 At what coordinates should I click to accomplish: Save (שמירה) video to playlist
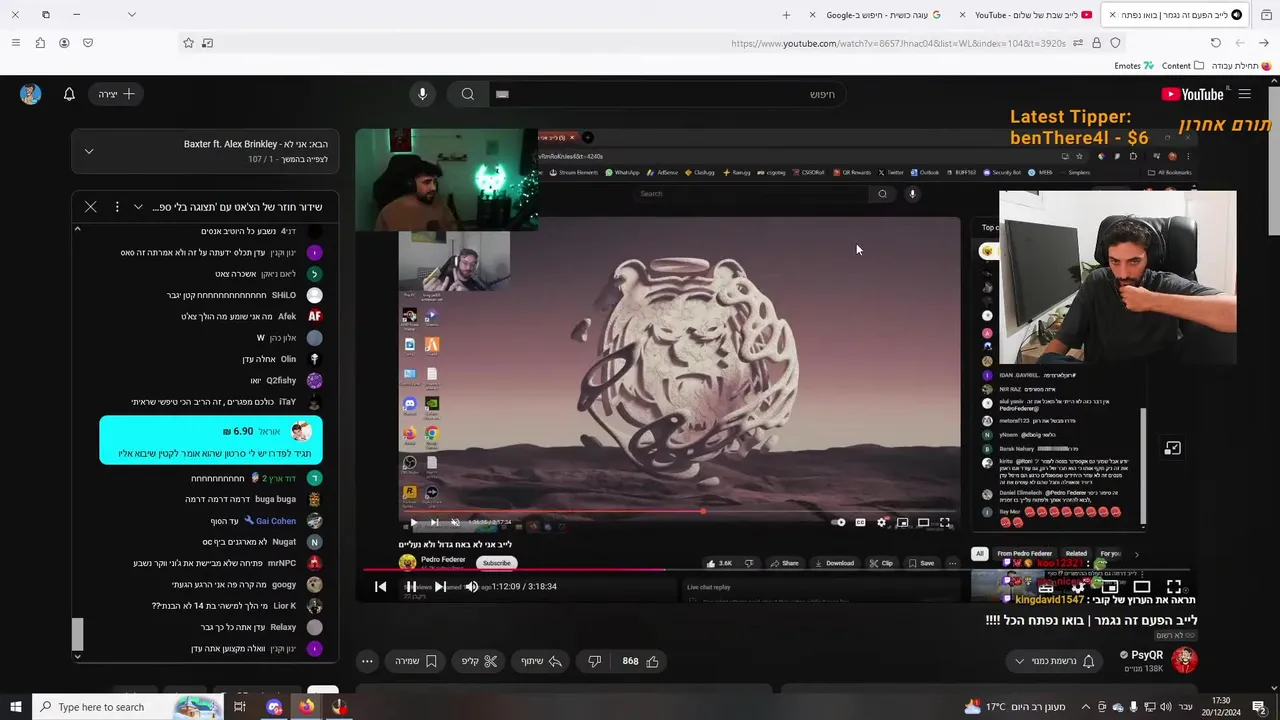(x=416, y=661)
